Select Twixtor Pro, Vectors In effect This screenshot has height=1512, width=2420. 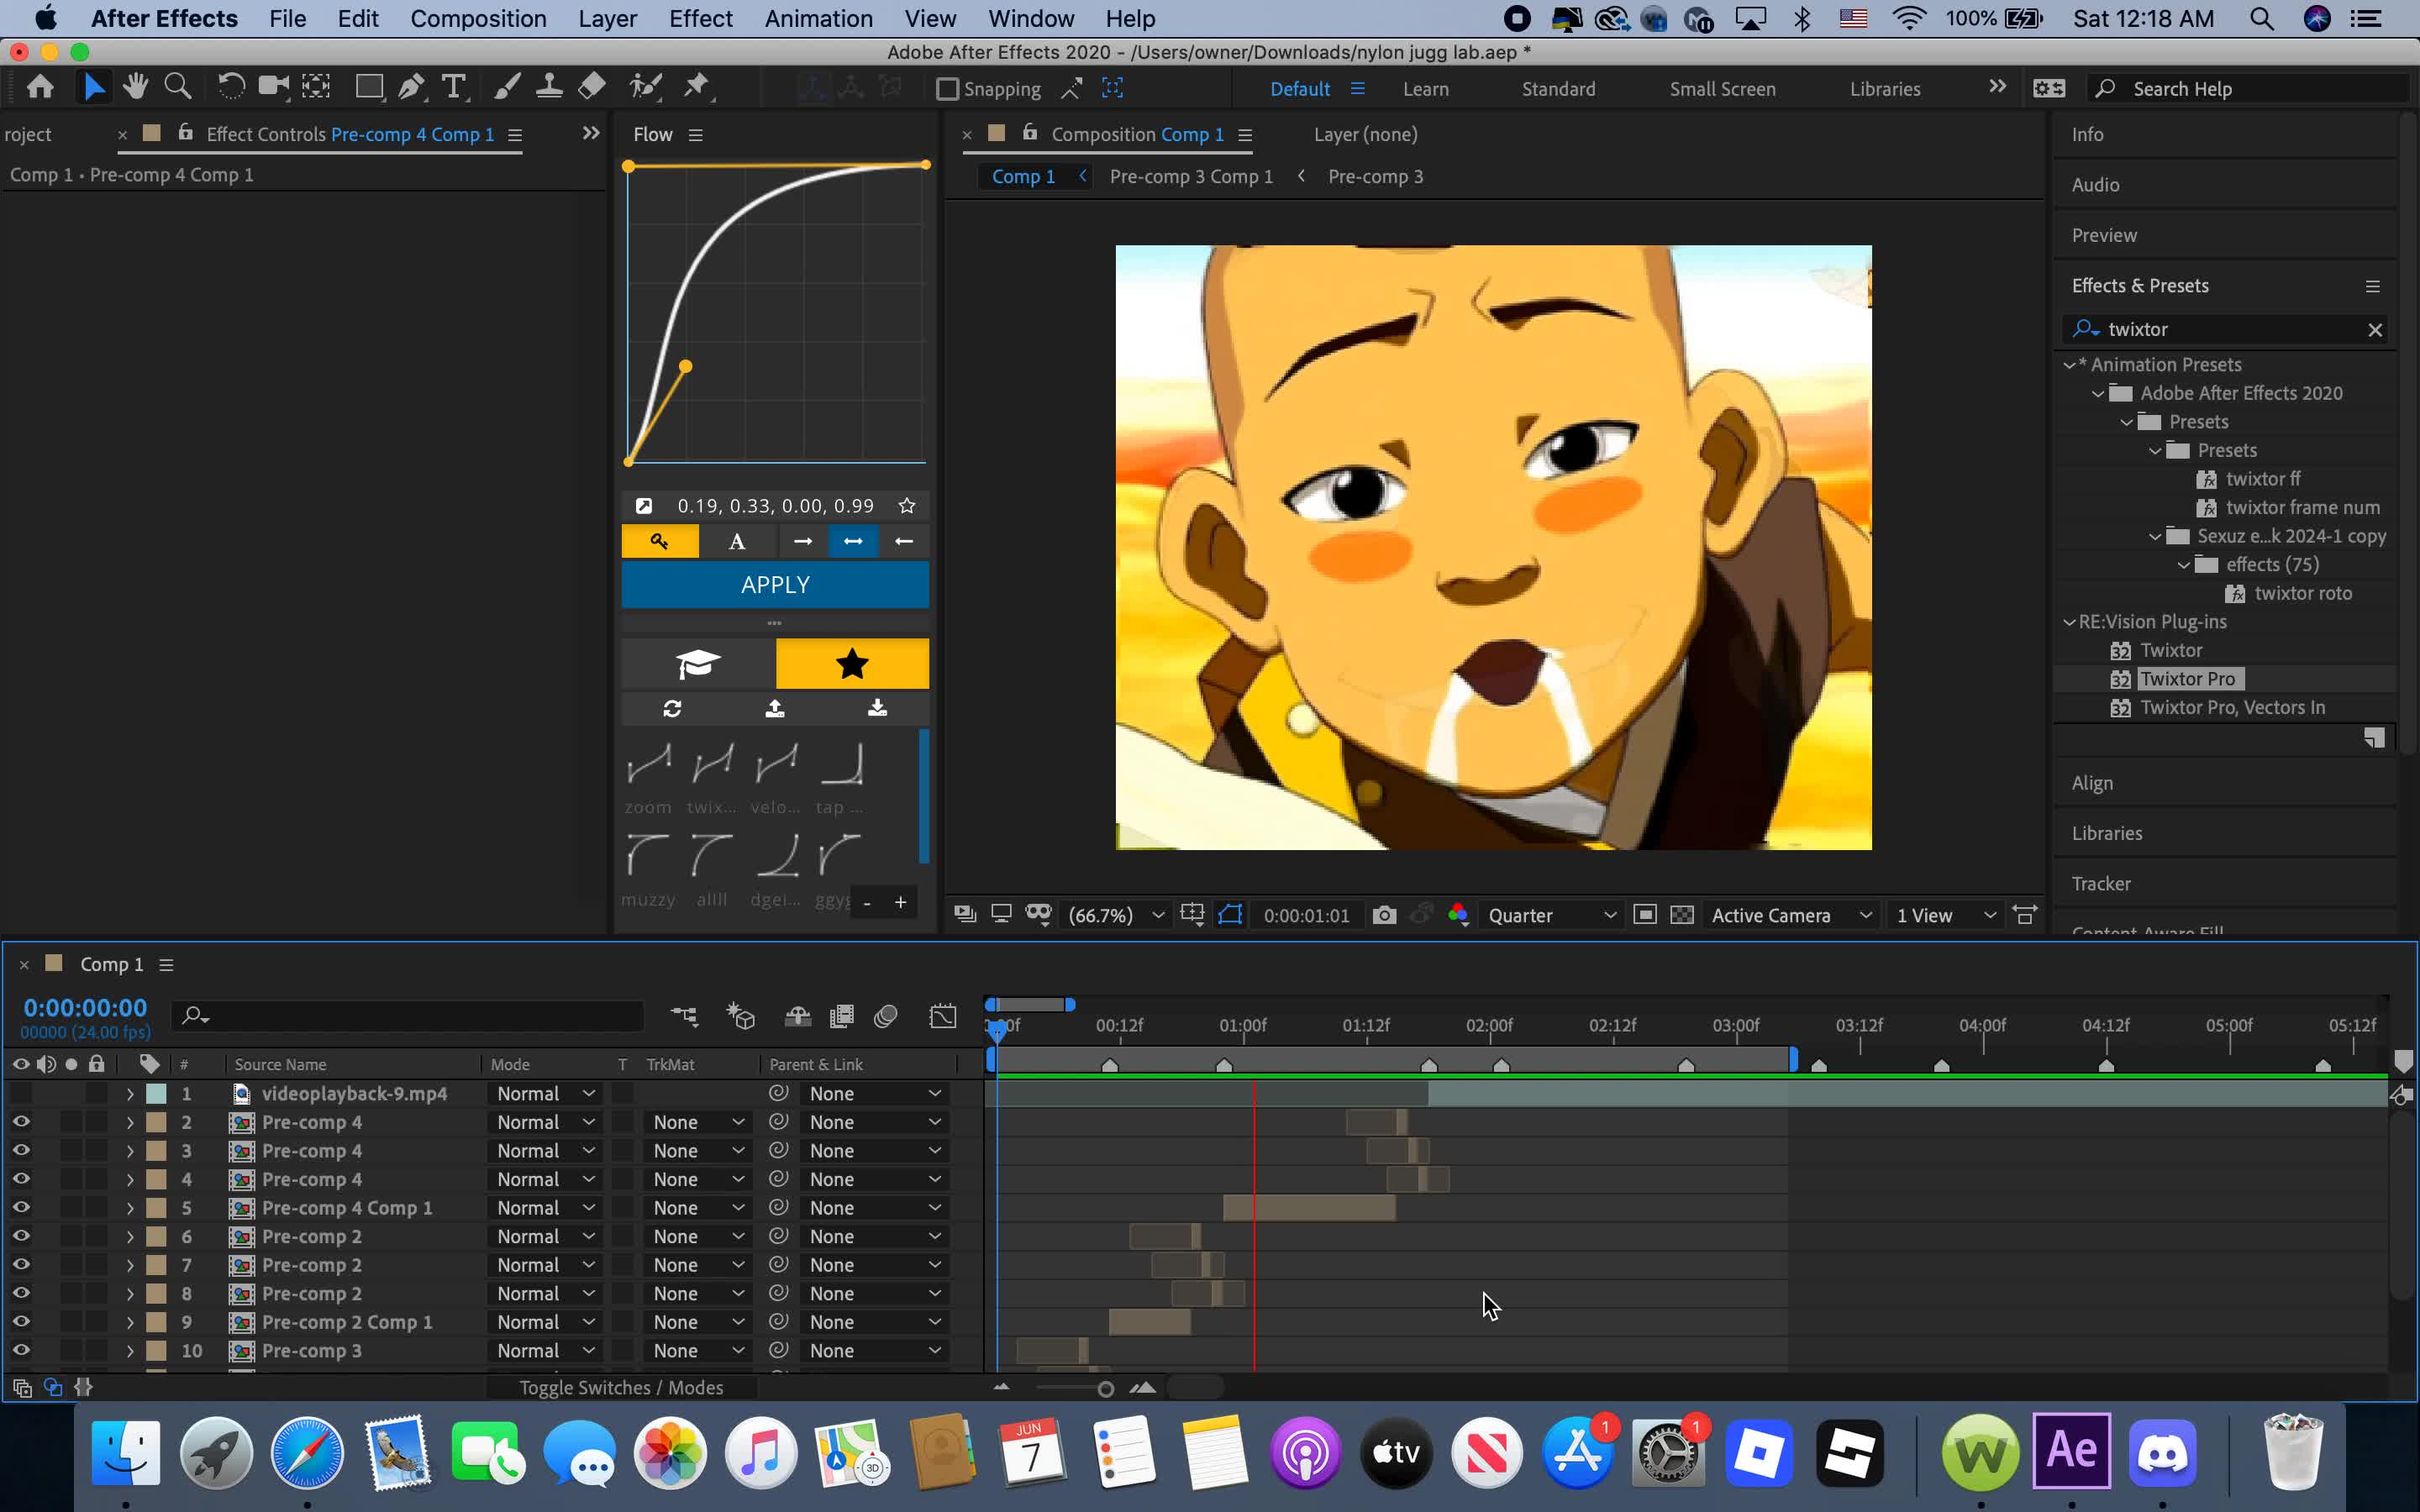coord(2232,707)
